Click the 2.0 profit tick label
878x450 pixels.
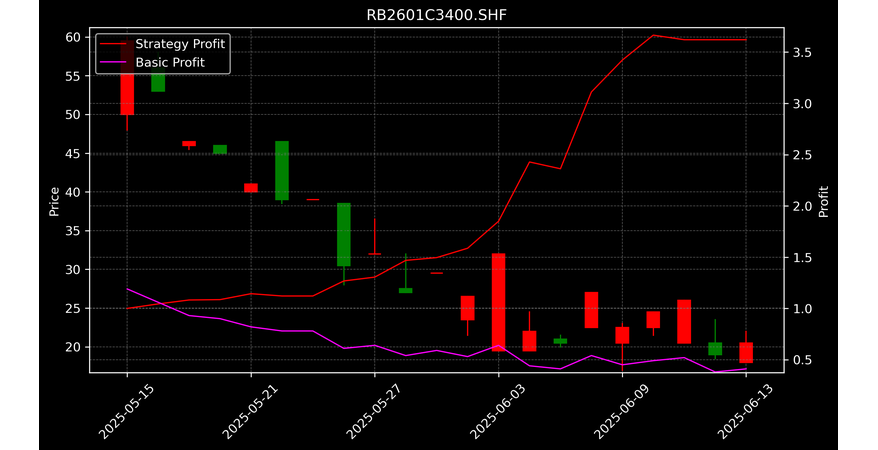pos(801,207)
